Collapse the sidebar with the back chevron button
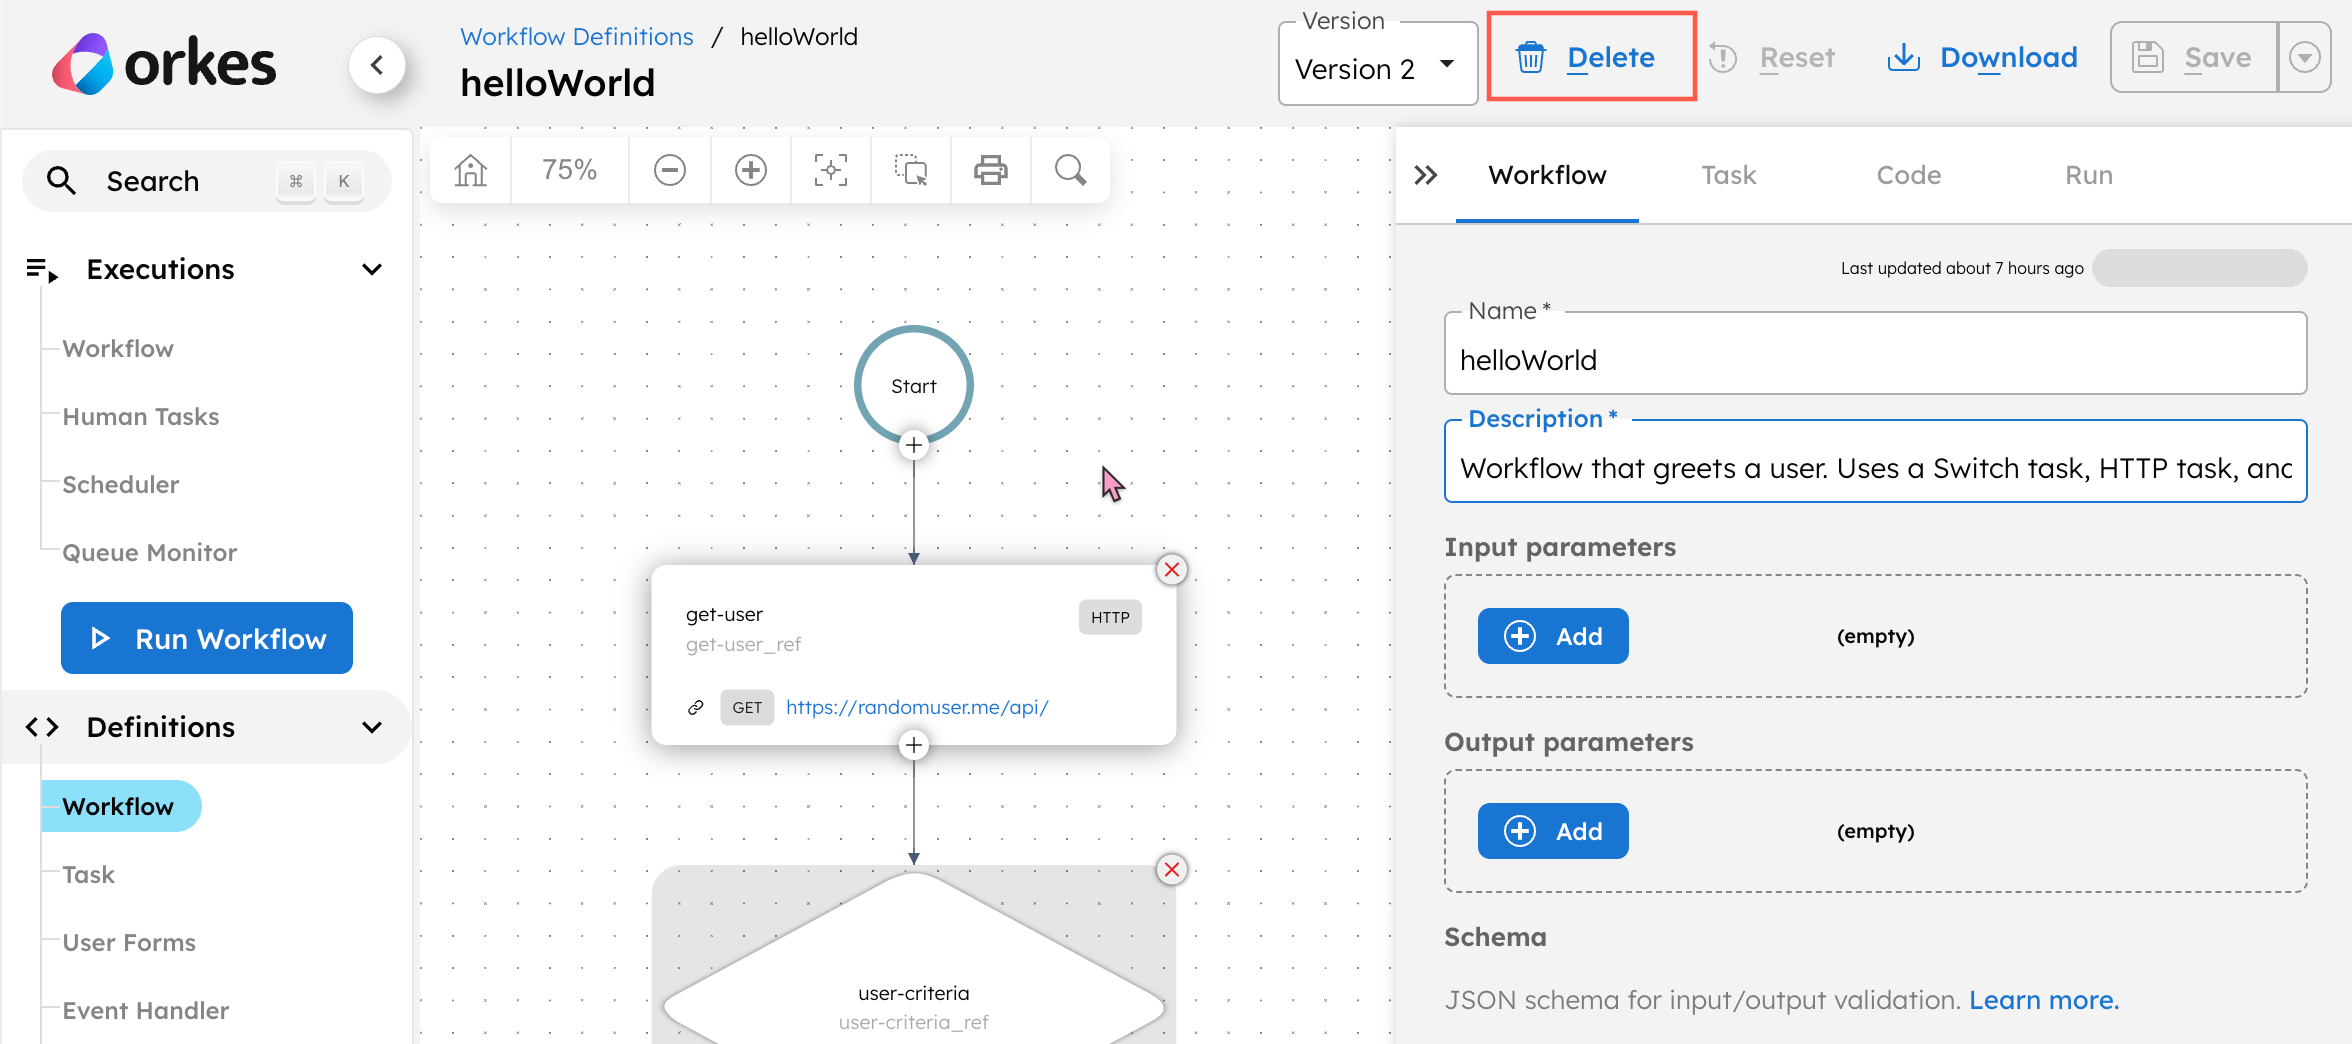Viewport: 2352px width, 1044px height. click(377, 65)
